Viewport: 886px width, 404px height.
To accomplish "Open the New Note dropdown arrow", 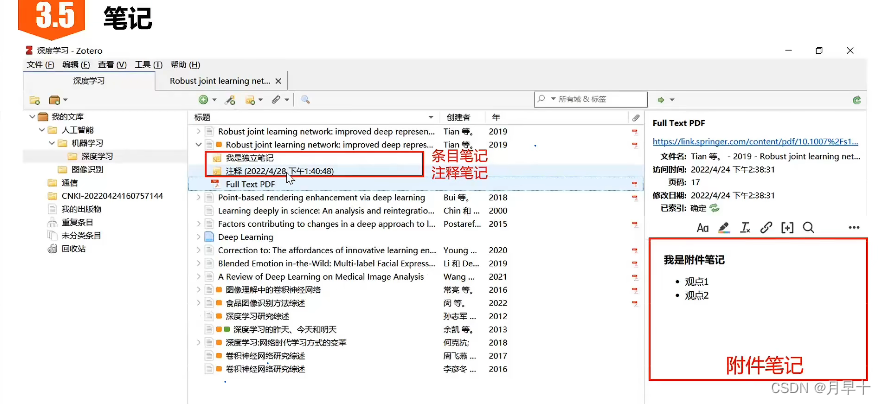I will [x=260, y=100].
